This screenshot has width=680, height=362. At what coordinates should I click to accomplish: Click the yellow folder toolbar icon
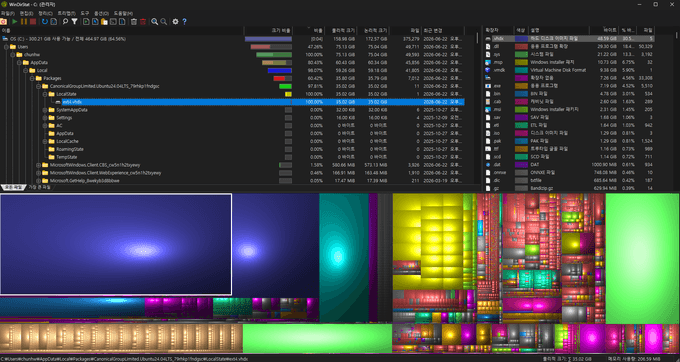(104, 21)
